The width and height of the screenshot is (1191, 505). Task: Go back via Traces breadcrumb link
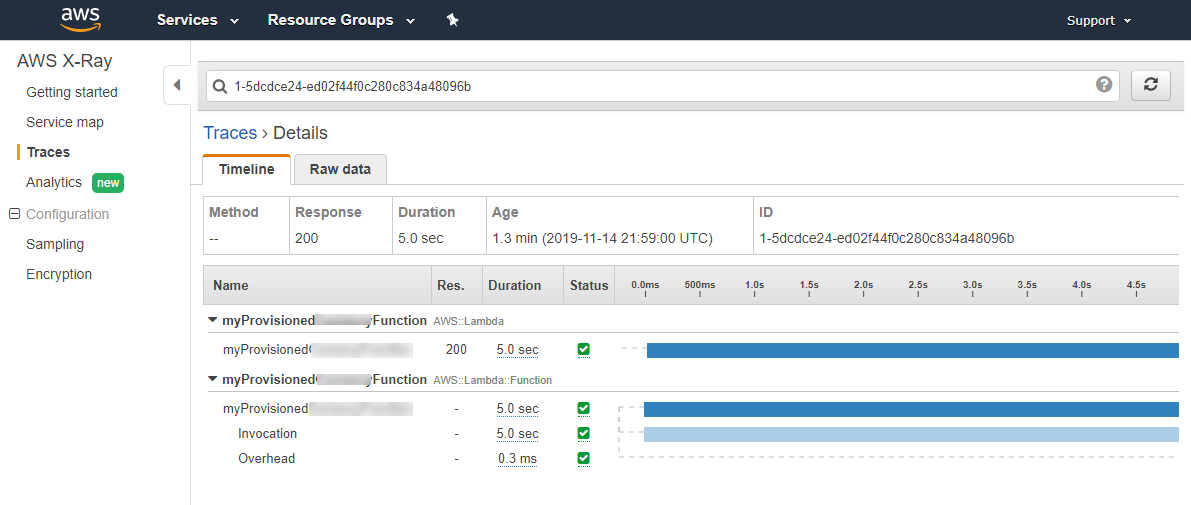pyautogui.click(x=230, y=133)
